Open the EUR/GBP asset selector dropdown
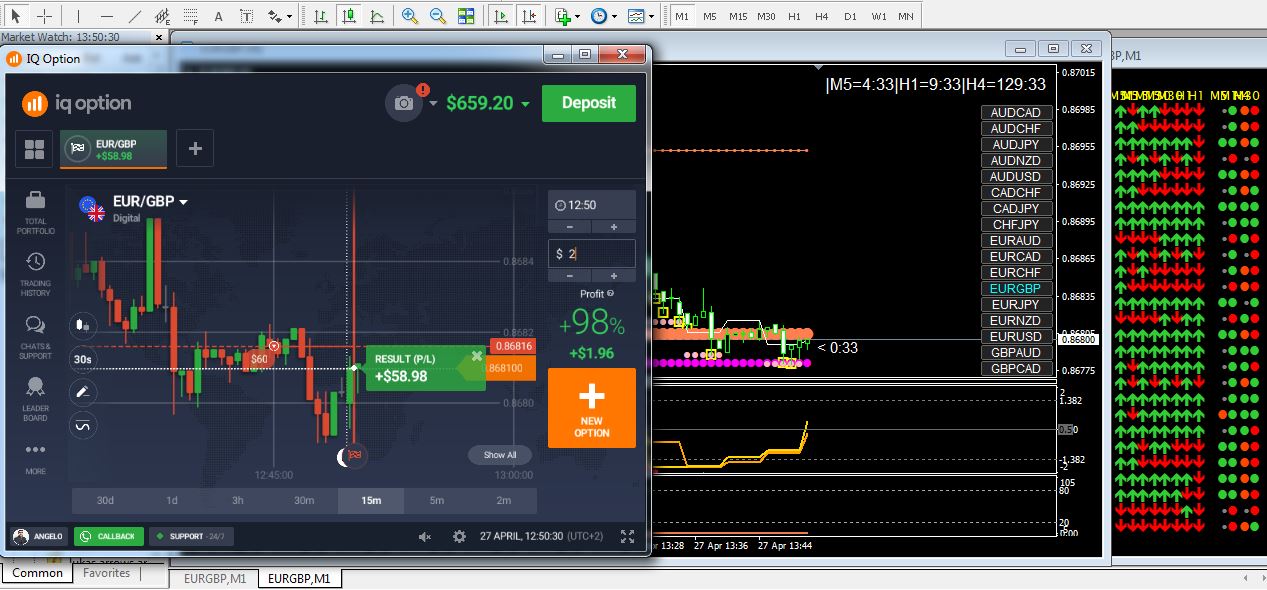 (x=150, y=202)
